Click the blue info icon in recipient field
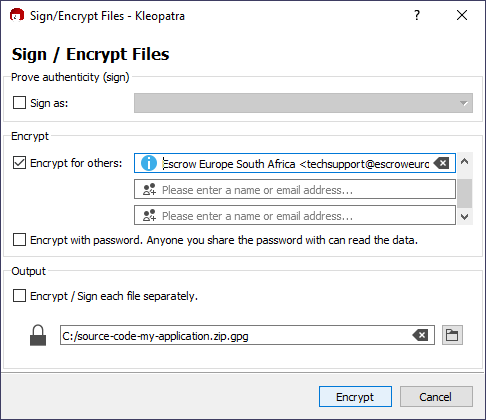 tap(149, 163)
